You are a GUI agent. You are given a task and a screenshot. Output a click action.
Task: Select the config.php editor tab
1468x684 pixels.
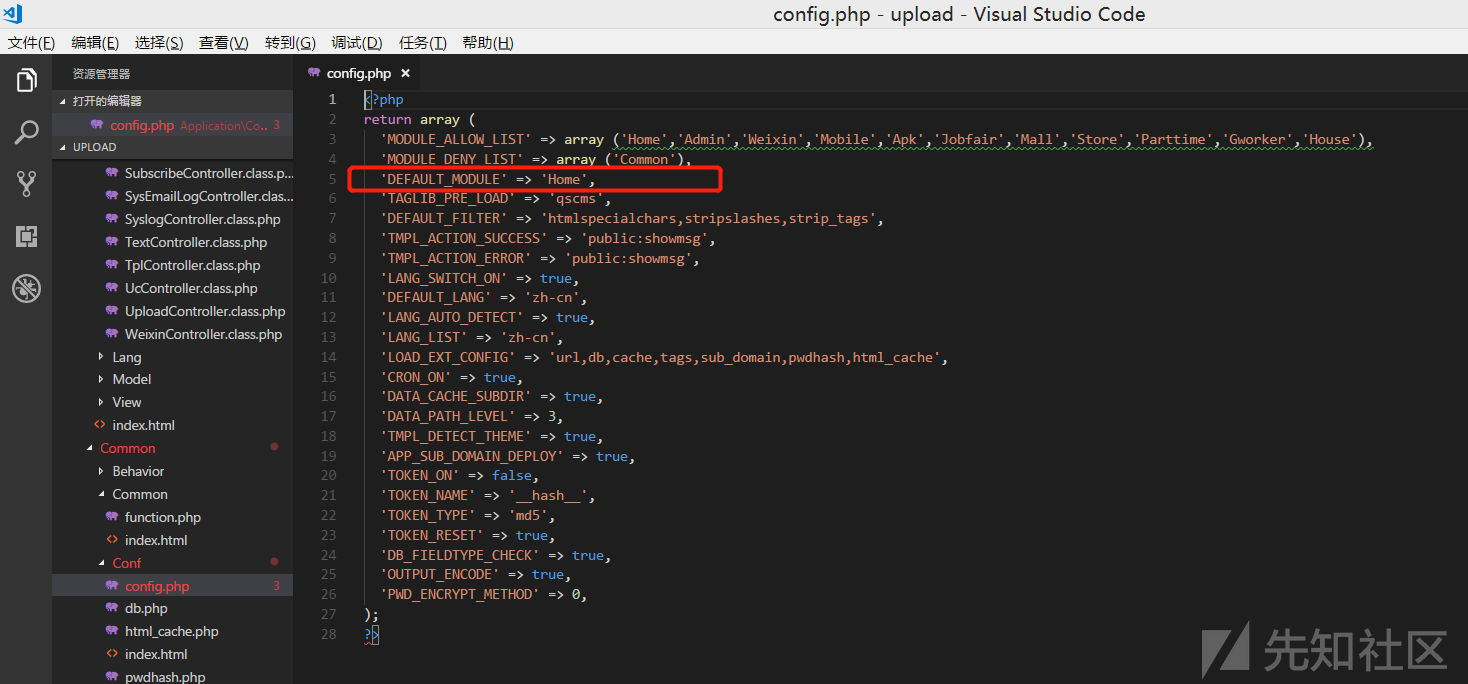[358, 74]
